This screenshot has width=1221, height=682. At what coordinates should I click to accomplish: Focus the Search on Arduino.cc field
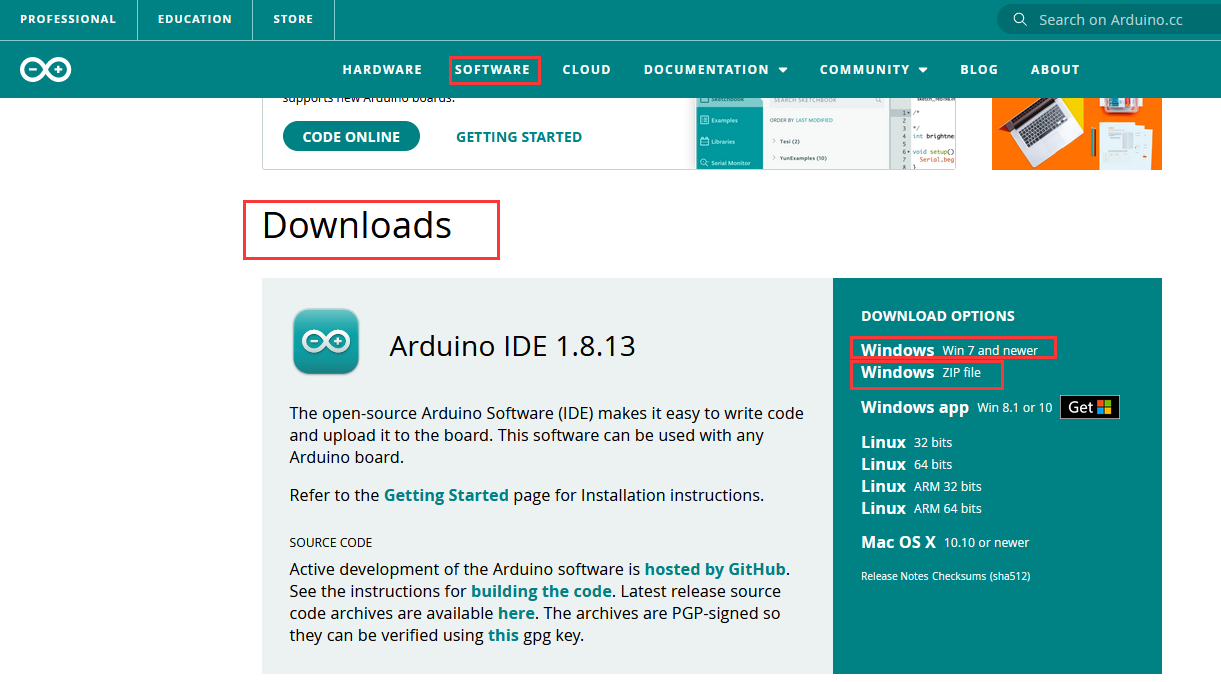coord(1110,19)
